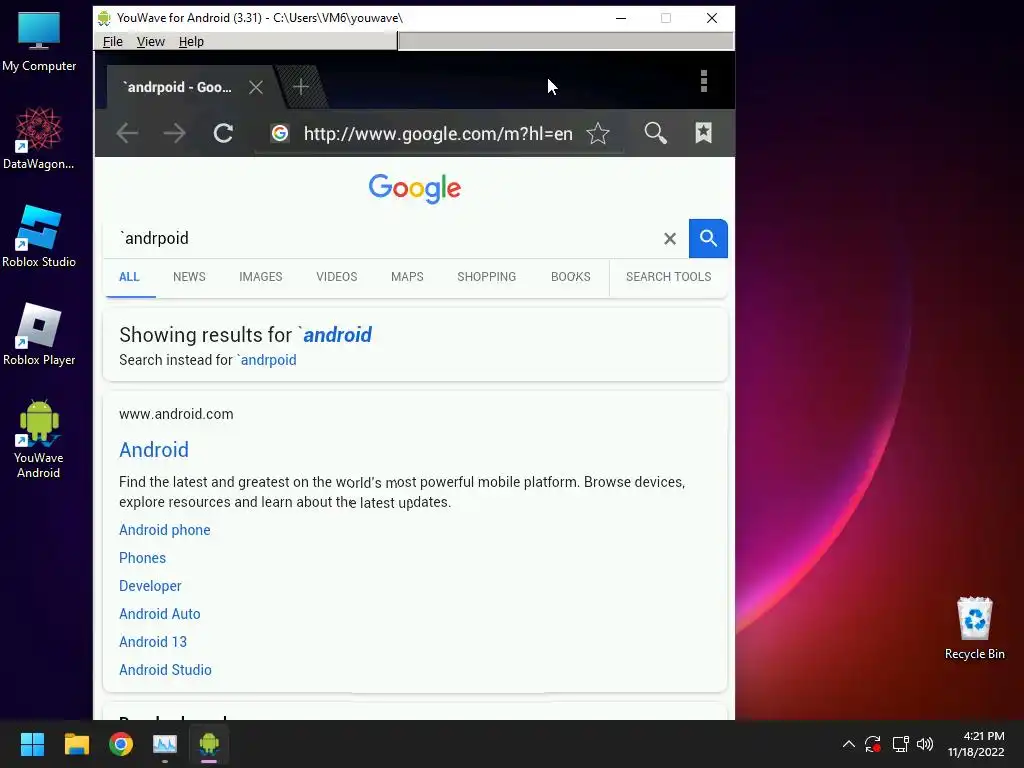Open browser search with the magnifier icon
The image size is (1024, 768).
click(656, 133)
